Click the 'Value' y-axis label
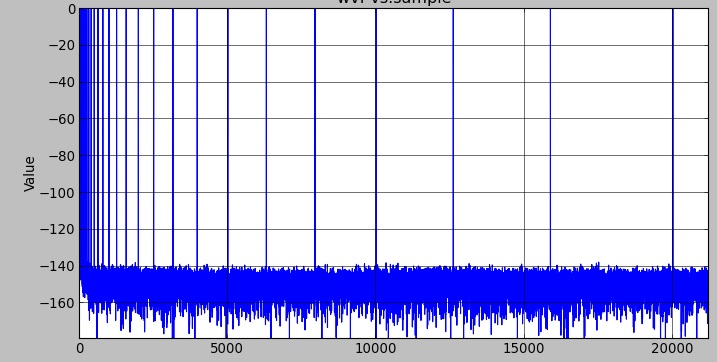The height and width of the screenshot is (362, 717). pyautogui.click(x=29, y=174)
